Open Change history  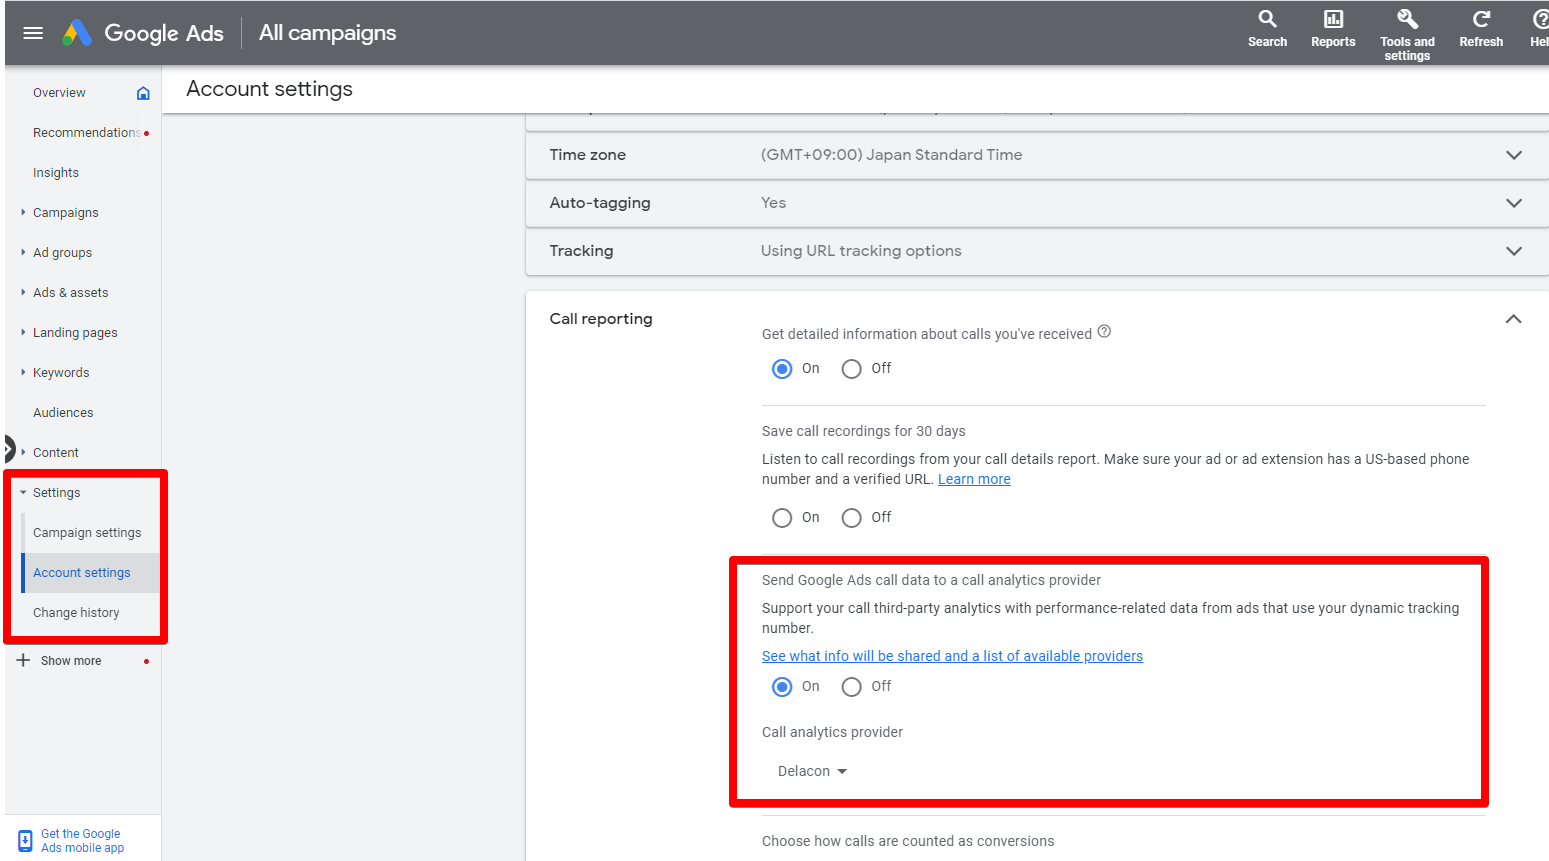pos(76,613)
